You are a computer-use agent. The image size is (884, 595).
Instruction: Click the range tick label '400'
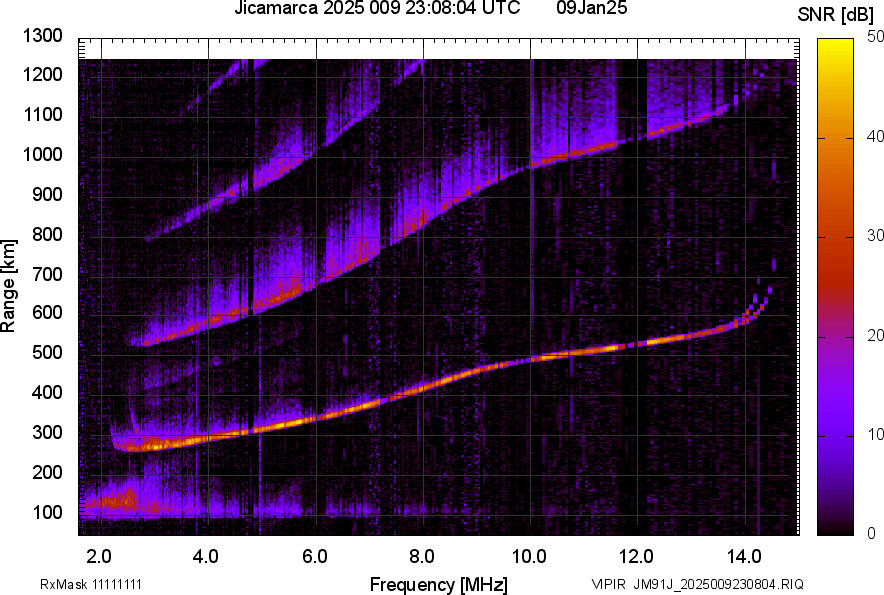point(47,392)
